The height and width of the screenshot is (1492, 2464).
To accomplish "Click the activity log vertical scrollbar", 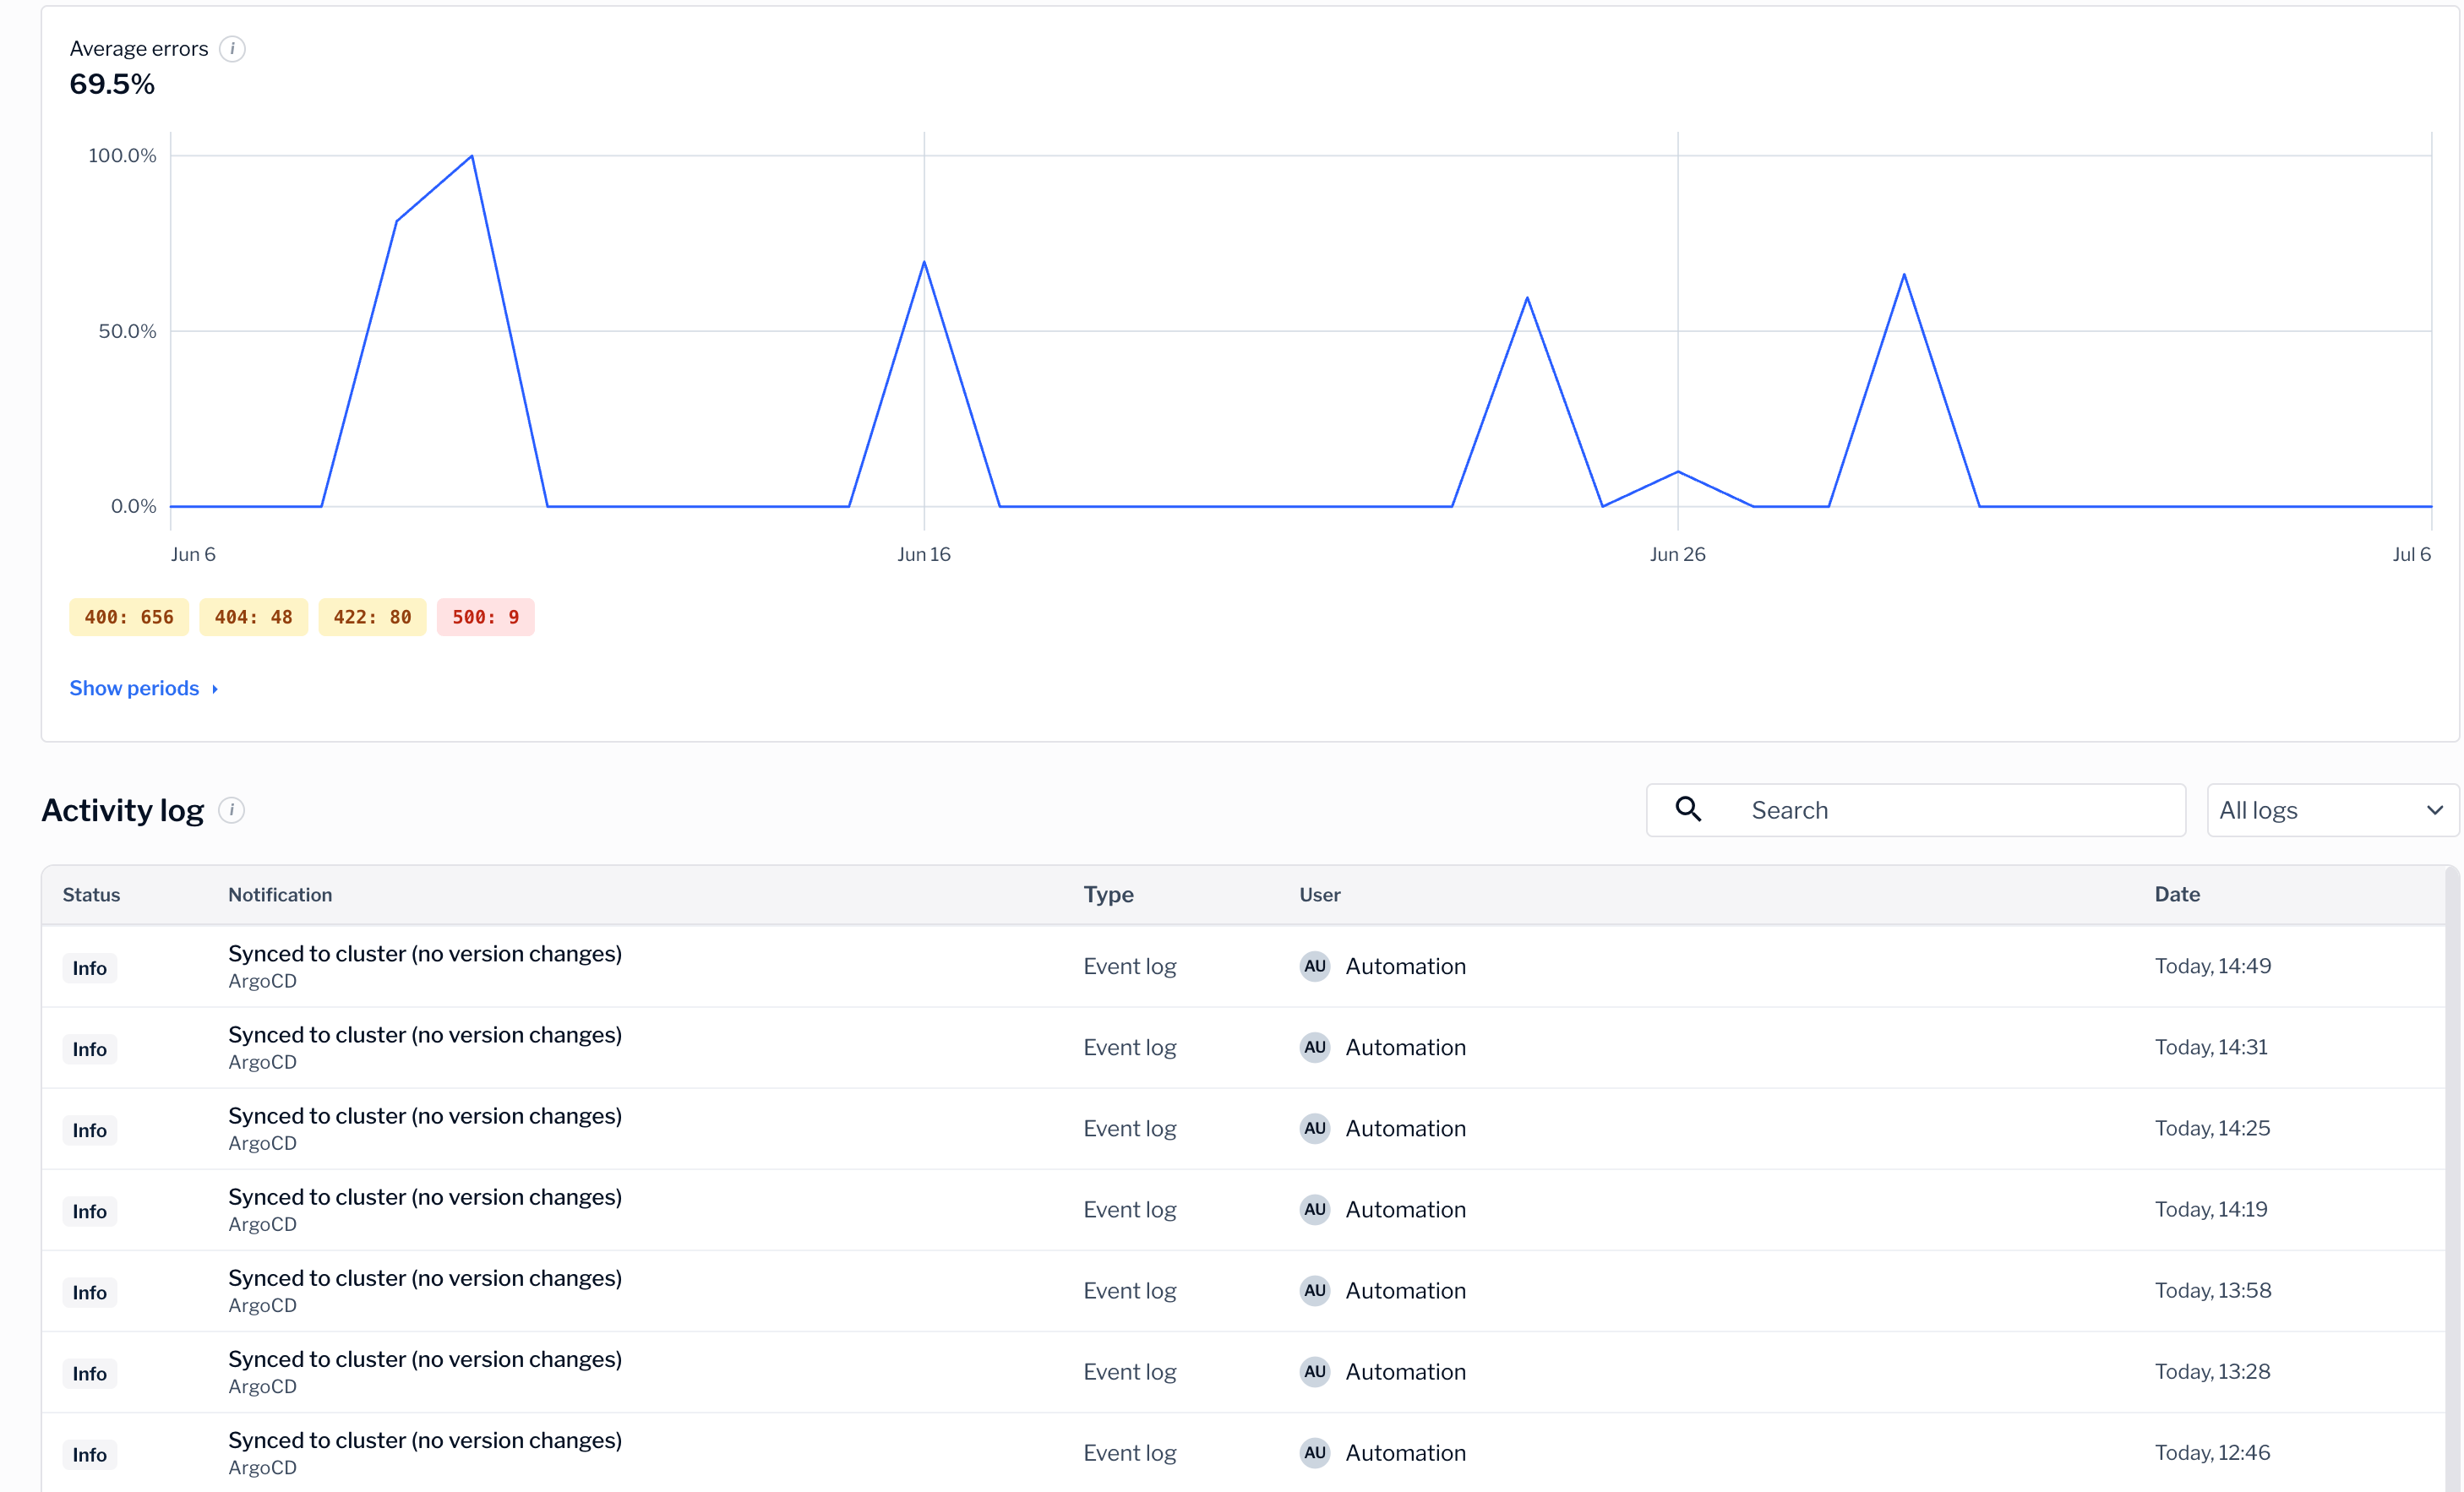I will pos(2452,1180).
